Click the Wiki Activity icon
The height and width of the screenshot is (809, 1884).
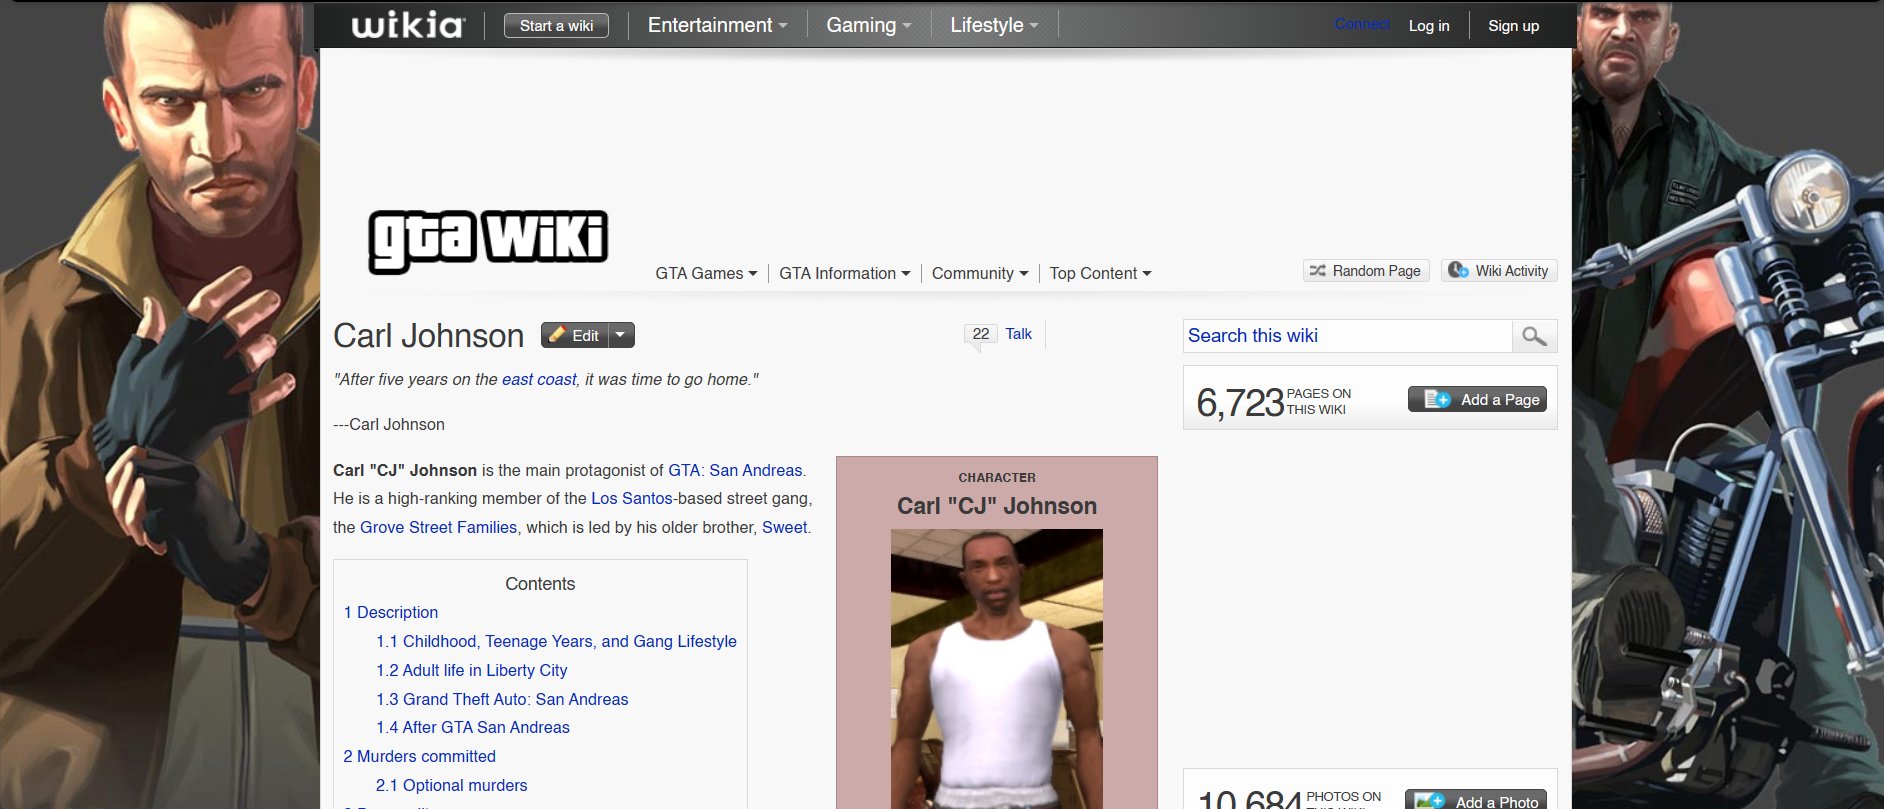pos(1458,270)
